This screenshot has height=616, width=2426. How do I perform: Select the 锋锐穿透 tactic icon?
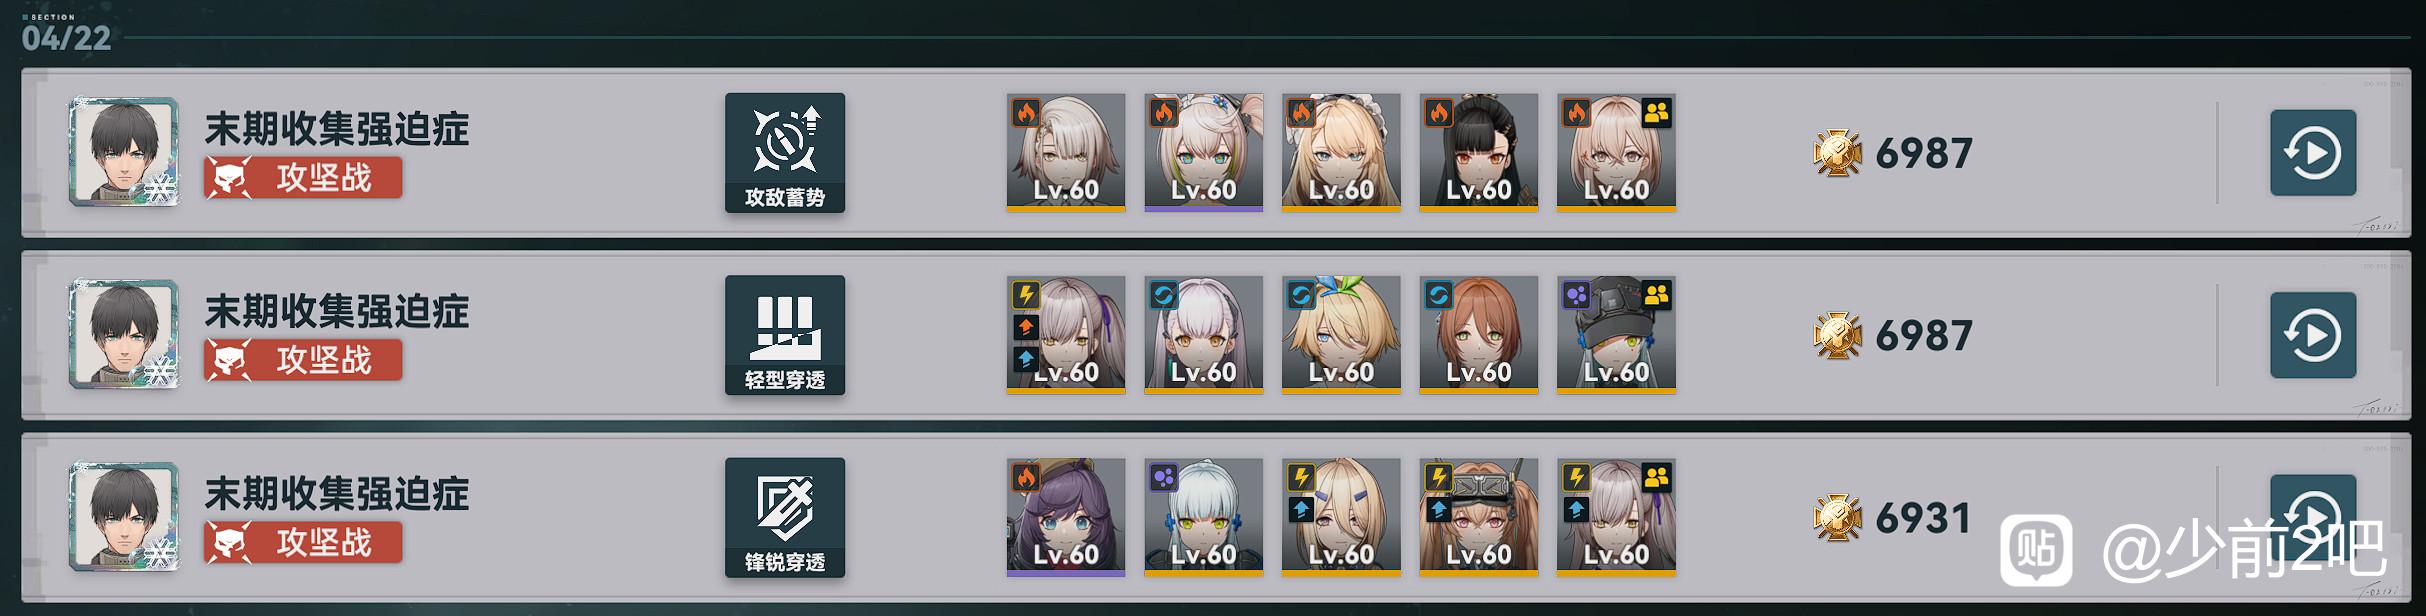coord(785,518)
